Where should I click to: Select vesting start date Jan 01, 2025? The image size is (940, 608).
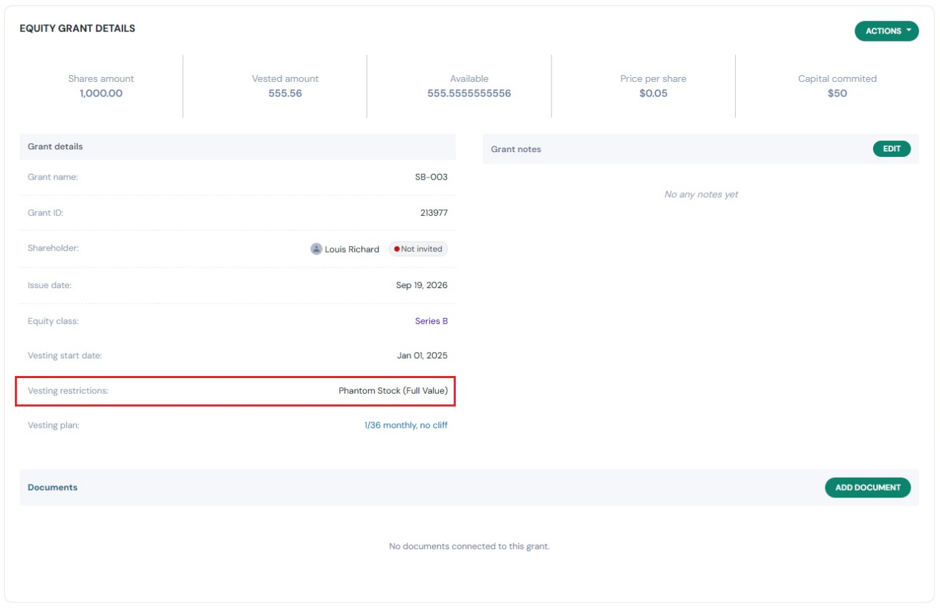point(422,356)
